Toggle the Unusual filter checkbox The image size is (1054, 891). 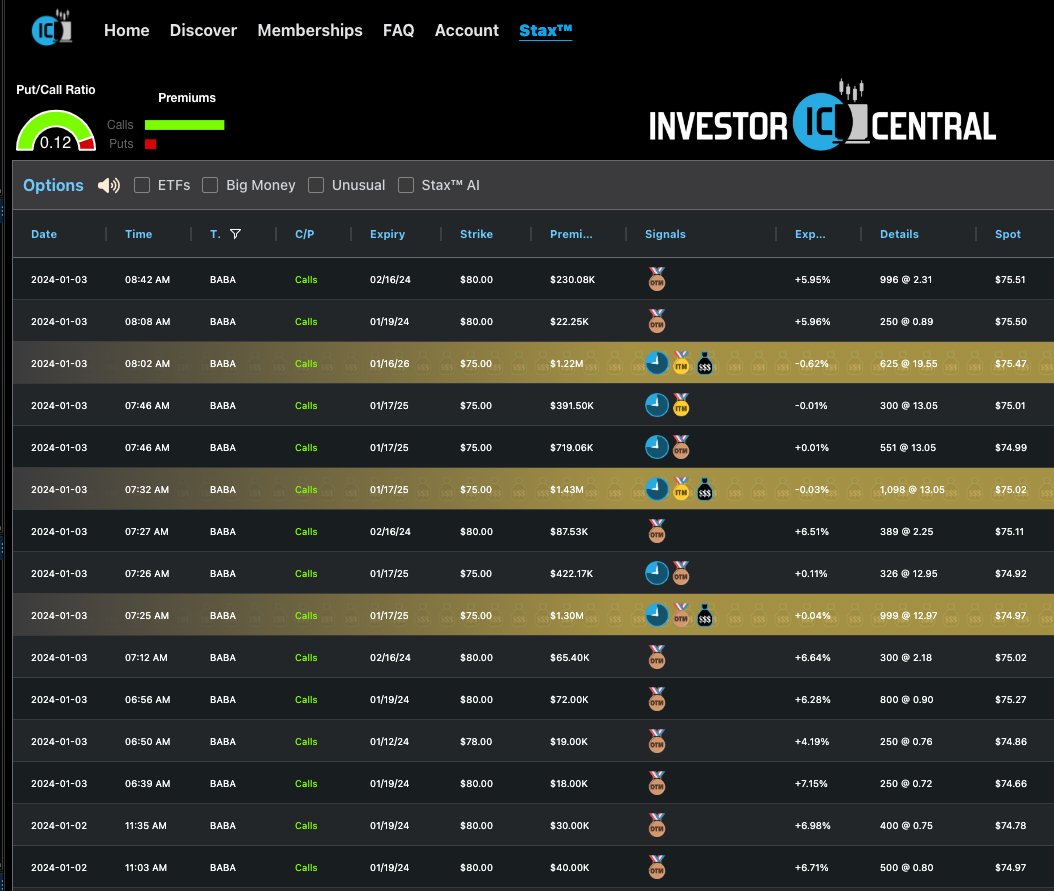point(316,185)
